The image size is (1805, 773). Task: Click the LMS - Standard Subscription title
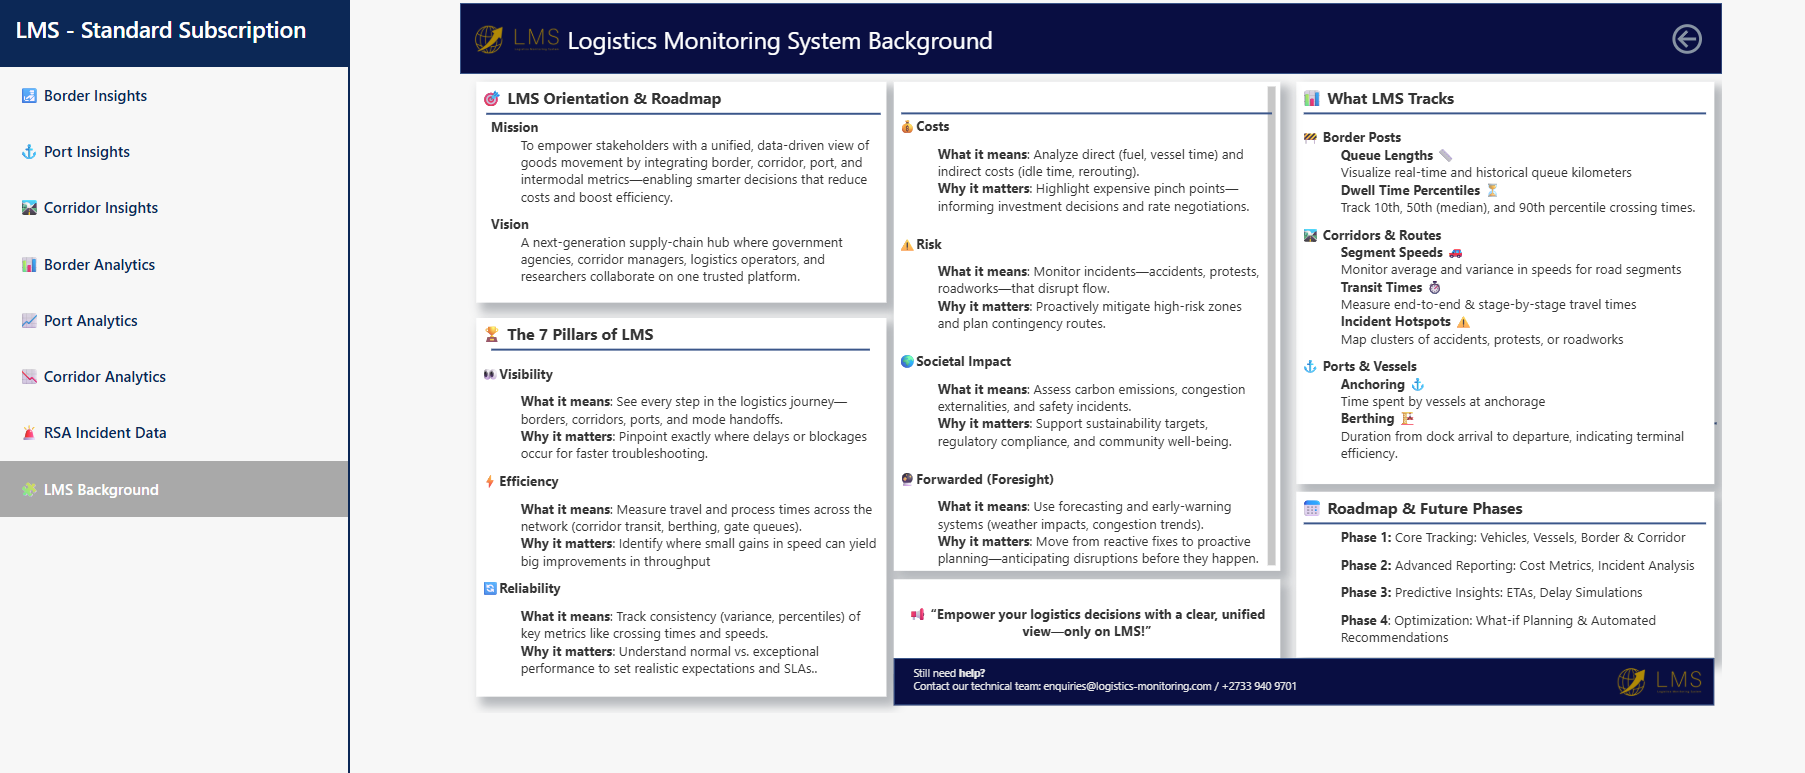[161, 30]
